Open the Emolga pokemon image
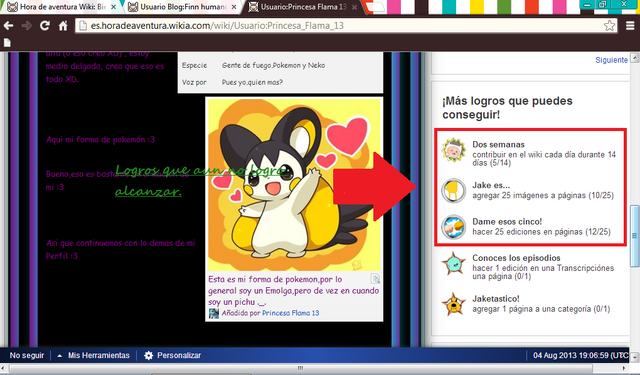This screenshot has height=375, width=640. [294, 184]
